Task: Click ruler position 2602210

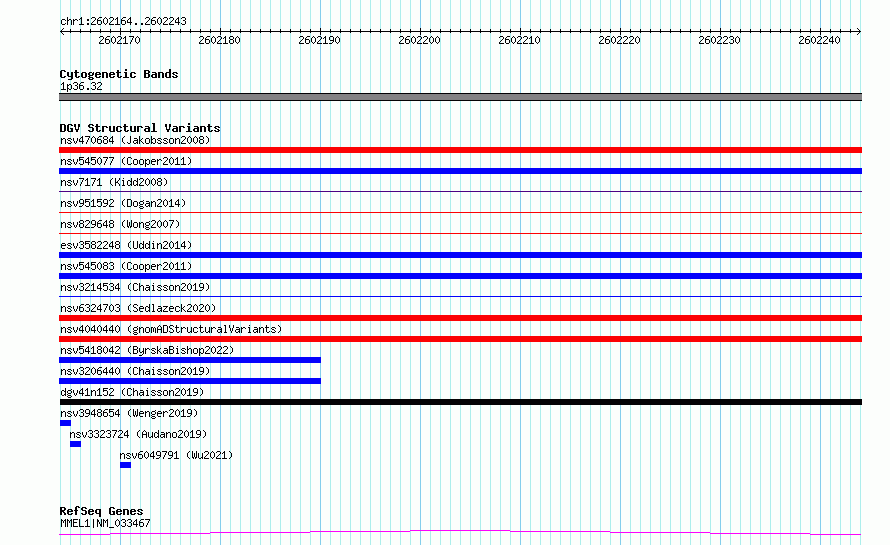Action: click(519, 40)
